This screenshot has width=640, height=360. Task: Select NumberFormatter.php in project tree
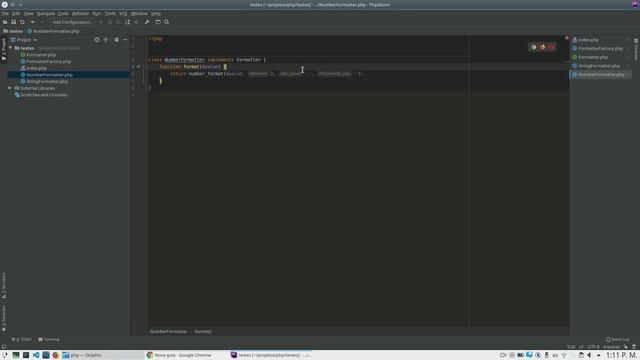pos(49,75)
